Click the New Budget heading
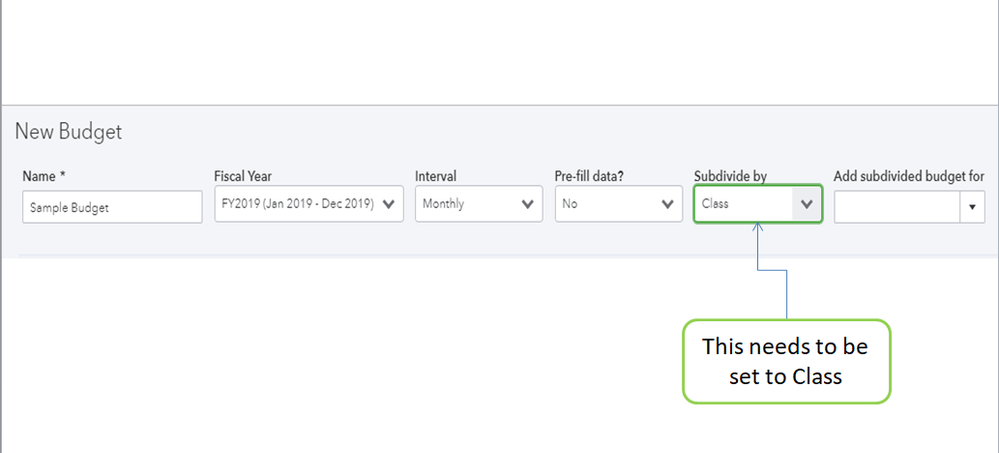Screen dimensions: 999x453 click(68, 132)
